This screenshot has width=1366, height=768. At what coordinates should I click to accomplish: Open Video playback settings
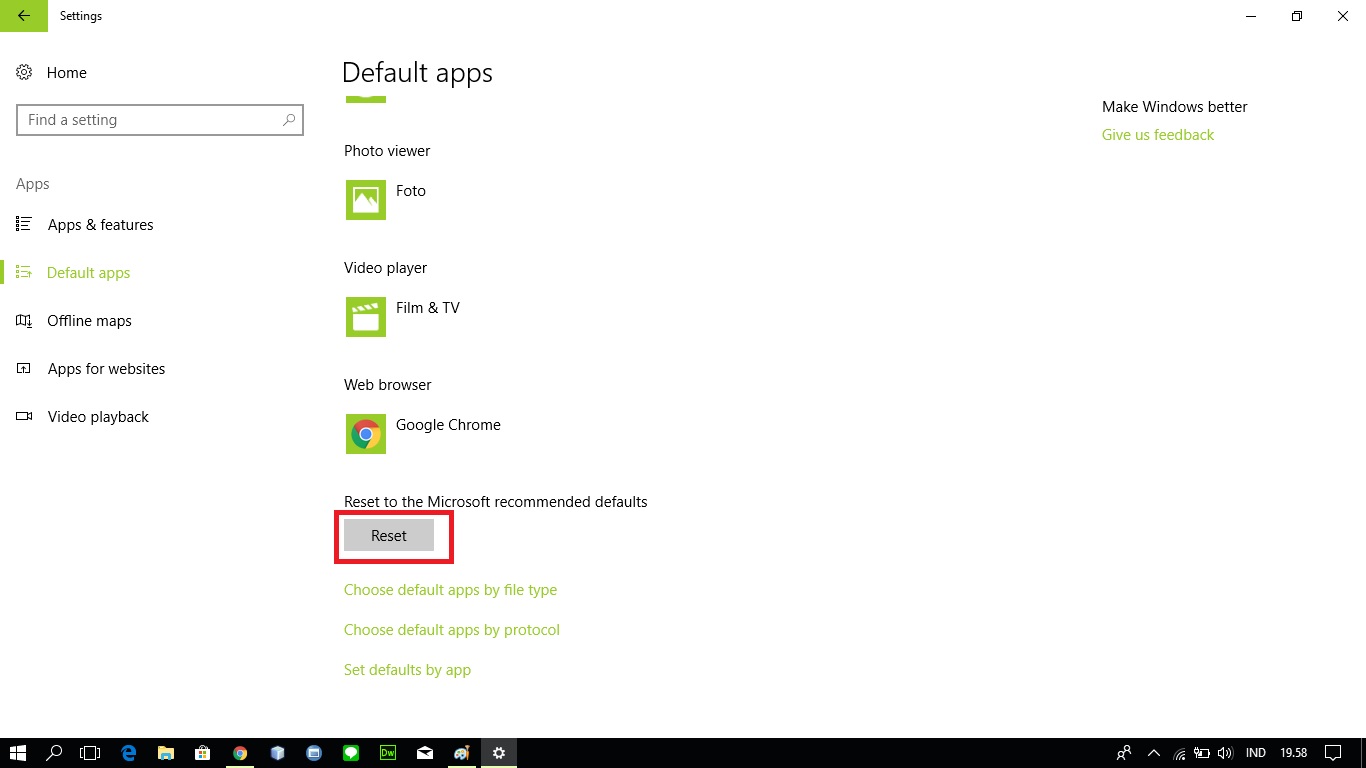98,417
